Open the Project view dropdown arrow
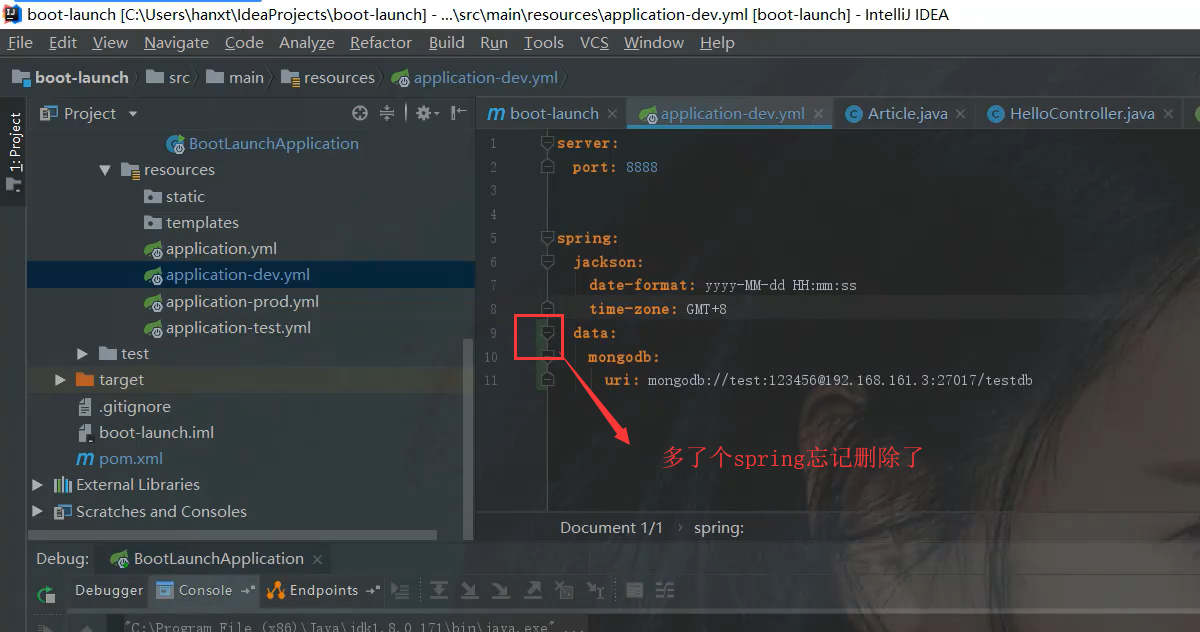 (x=133, y=114)
